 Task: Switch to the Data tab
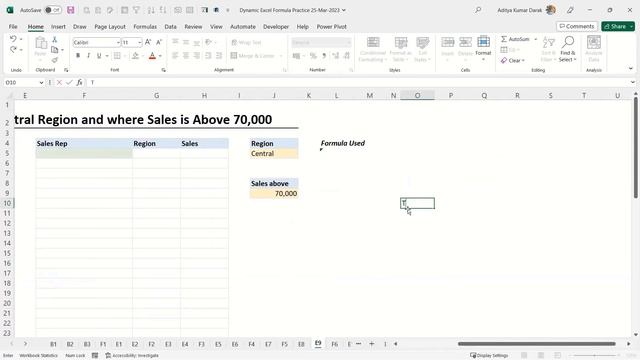coord(171,27)
